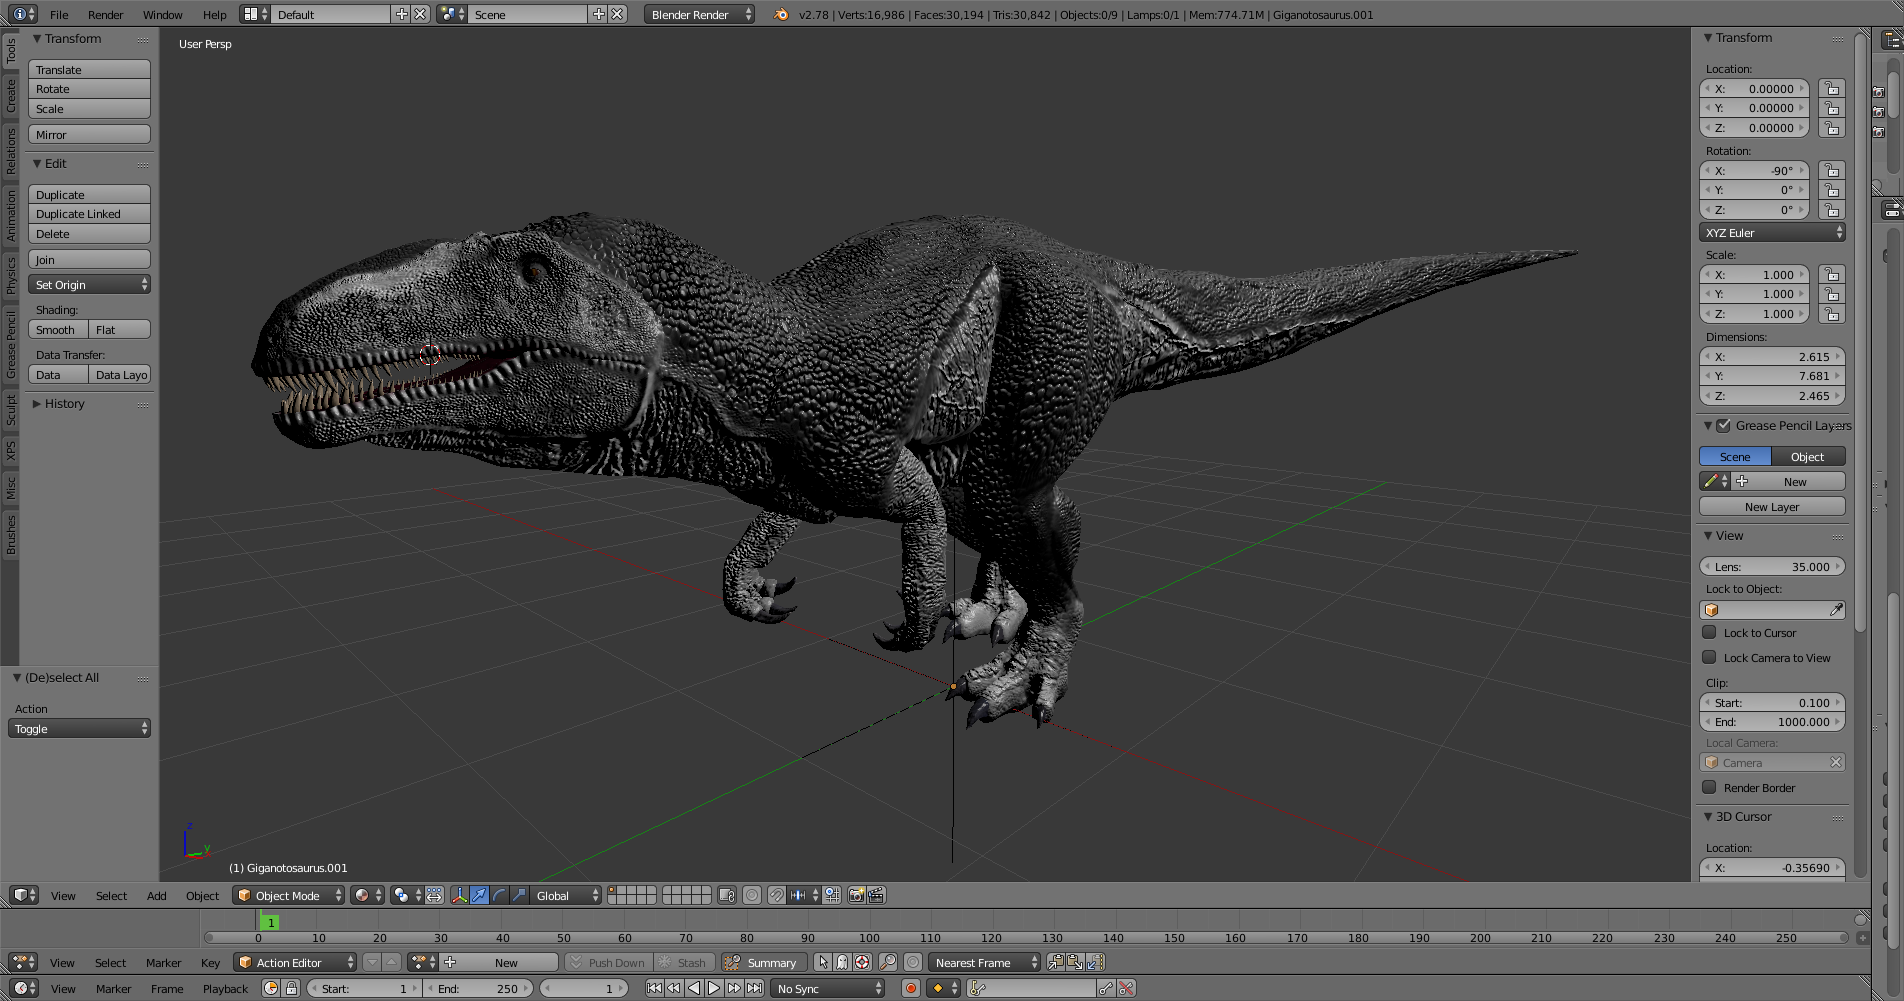Image resolution: width=1904 pixels, height=1001 pixels.
Task: Delete the Default screen layout
Action: click(x=421, y=14)
